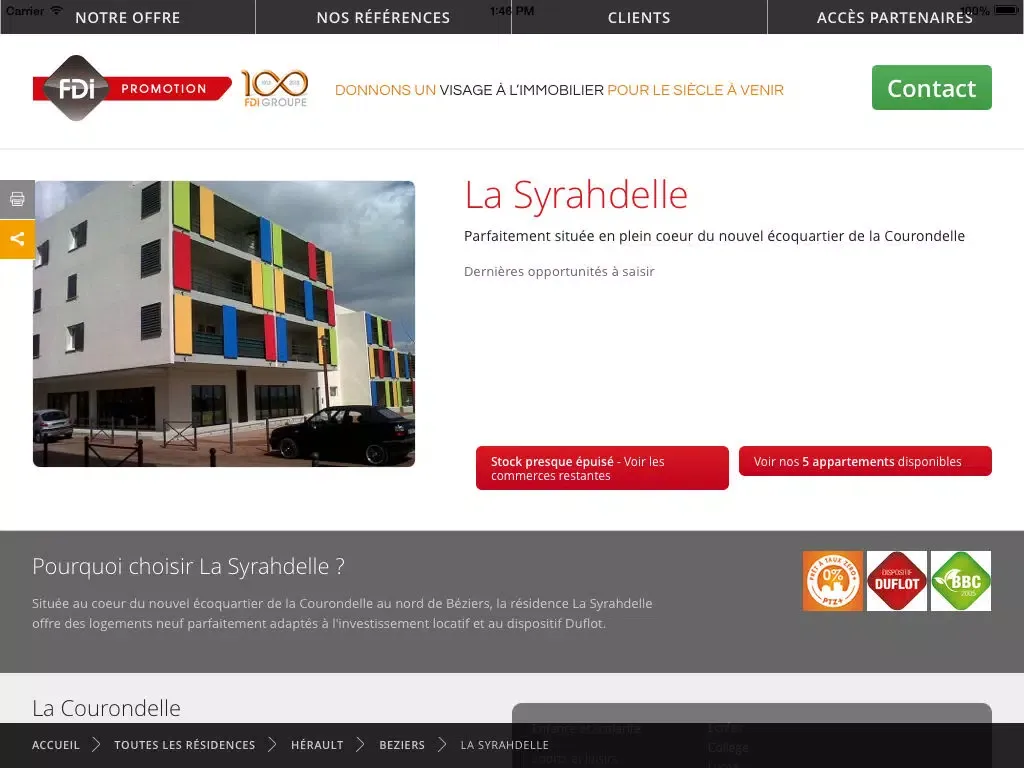The width and height of the screenshot is (1024, 768).
Task: Open HÉRAULT breadcrumb link
Action: point(317,745)
